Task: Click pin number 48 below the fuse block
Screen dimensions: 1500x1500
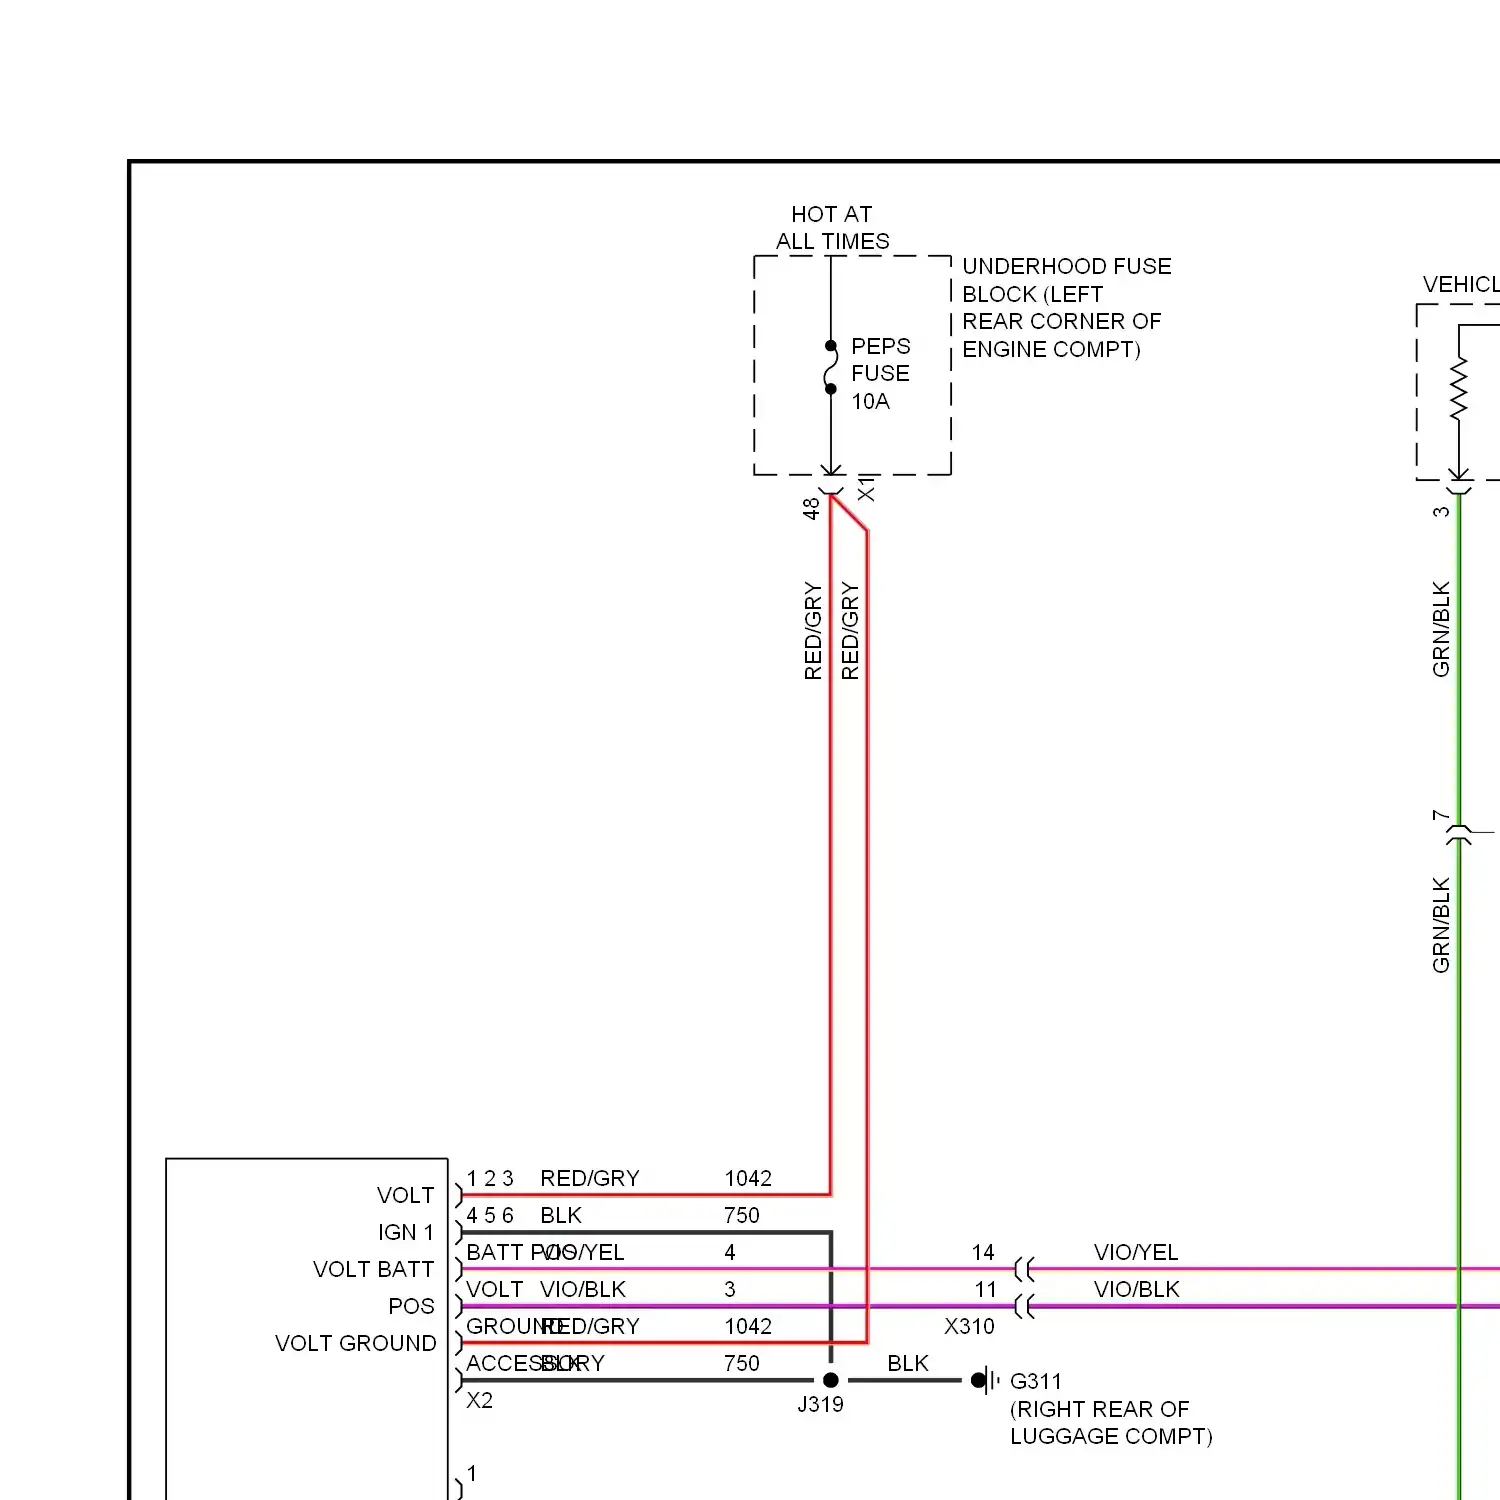Action: [x=811, y=509]
